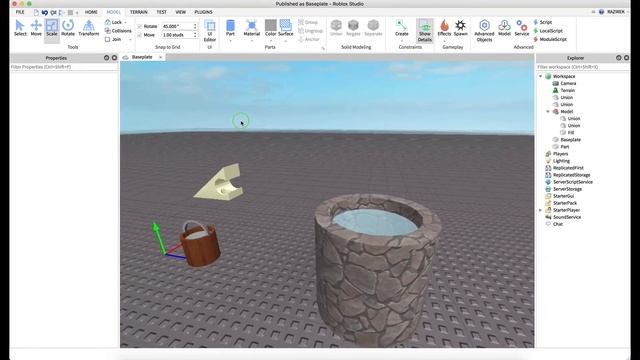
Task: Click the Filter workspace search field
Action: tap(582, 67)
